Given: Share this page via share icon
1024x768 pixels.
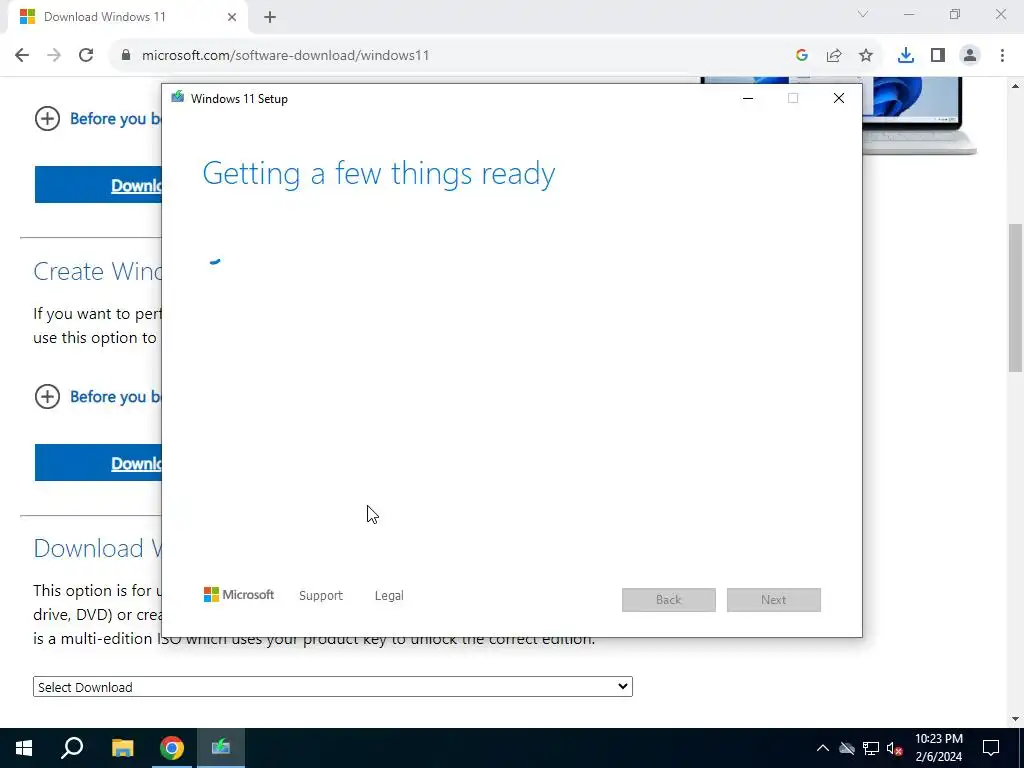Looking at the screenshot, I should click(x=834, y=56).
